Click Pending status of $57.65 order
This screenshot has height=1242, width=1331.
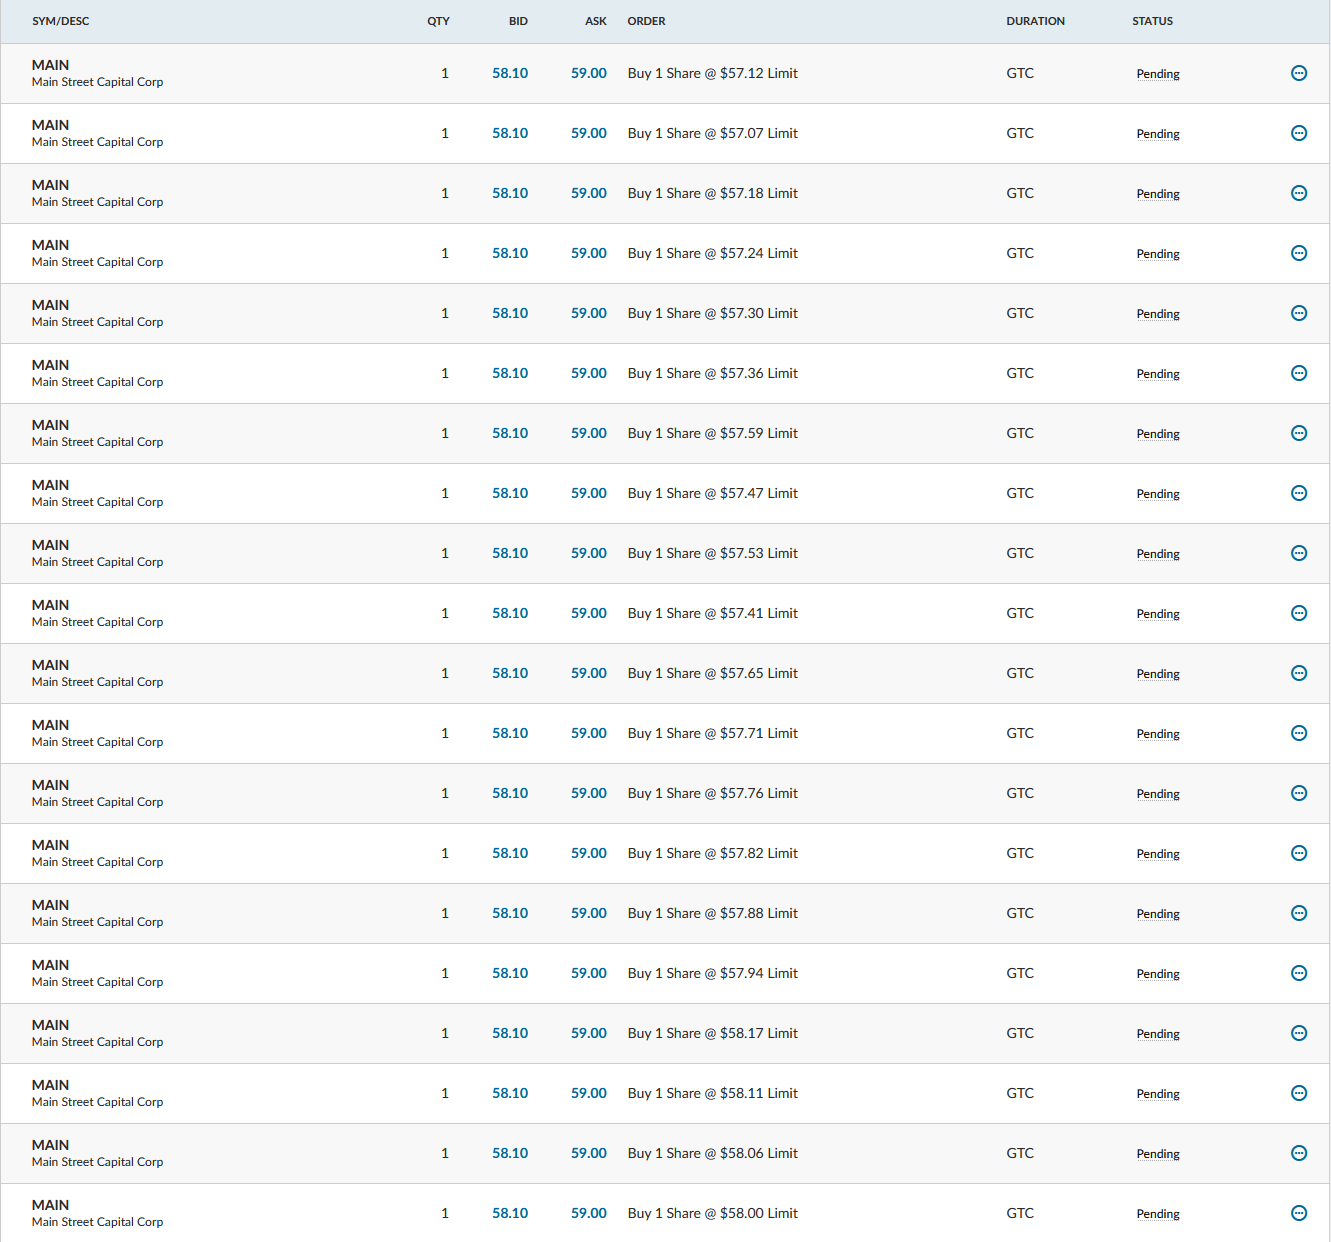click(1158, 674)
